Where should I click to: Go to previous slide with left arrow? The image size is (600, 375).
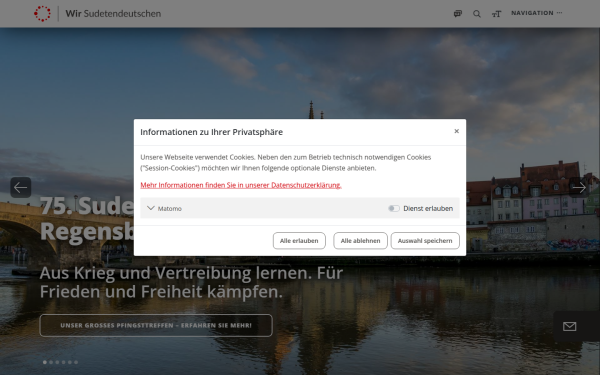click(x=21, y=188)
